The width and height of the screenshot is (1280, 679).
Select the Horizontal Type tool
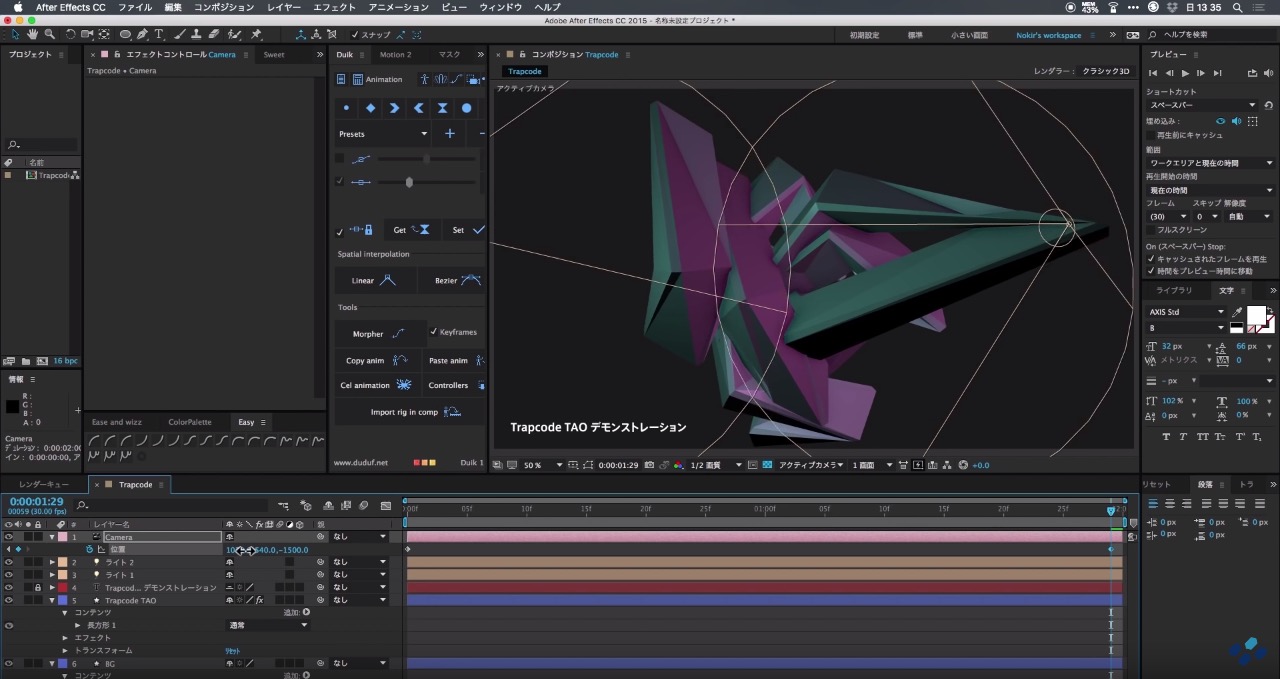pyautogui.click(x=159, y=35)
